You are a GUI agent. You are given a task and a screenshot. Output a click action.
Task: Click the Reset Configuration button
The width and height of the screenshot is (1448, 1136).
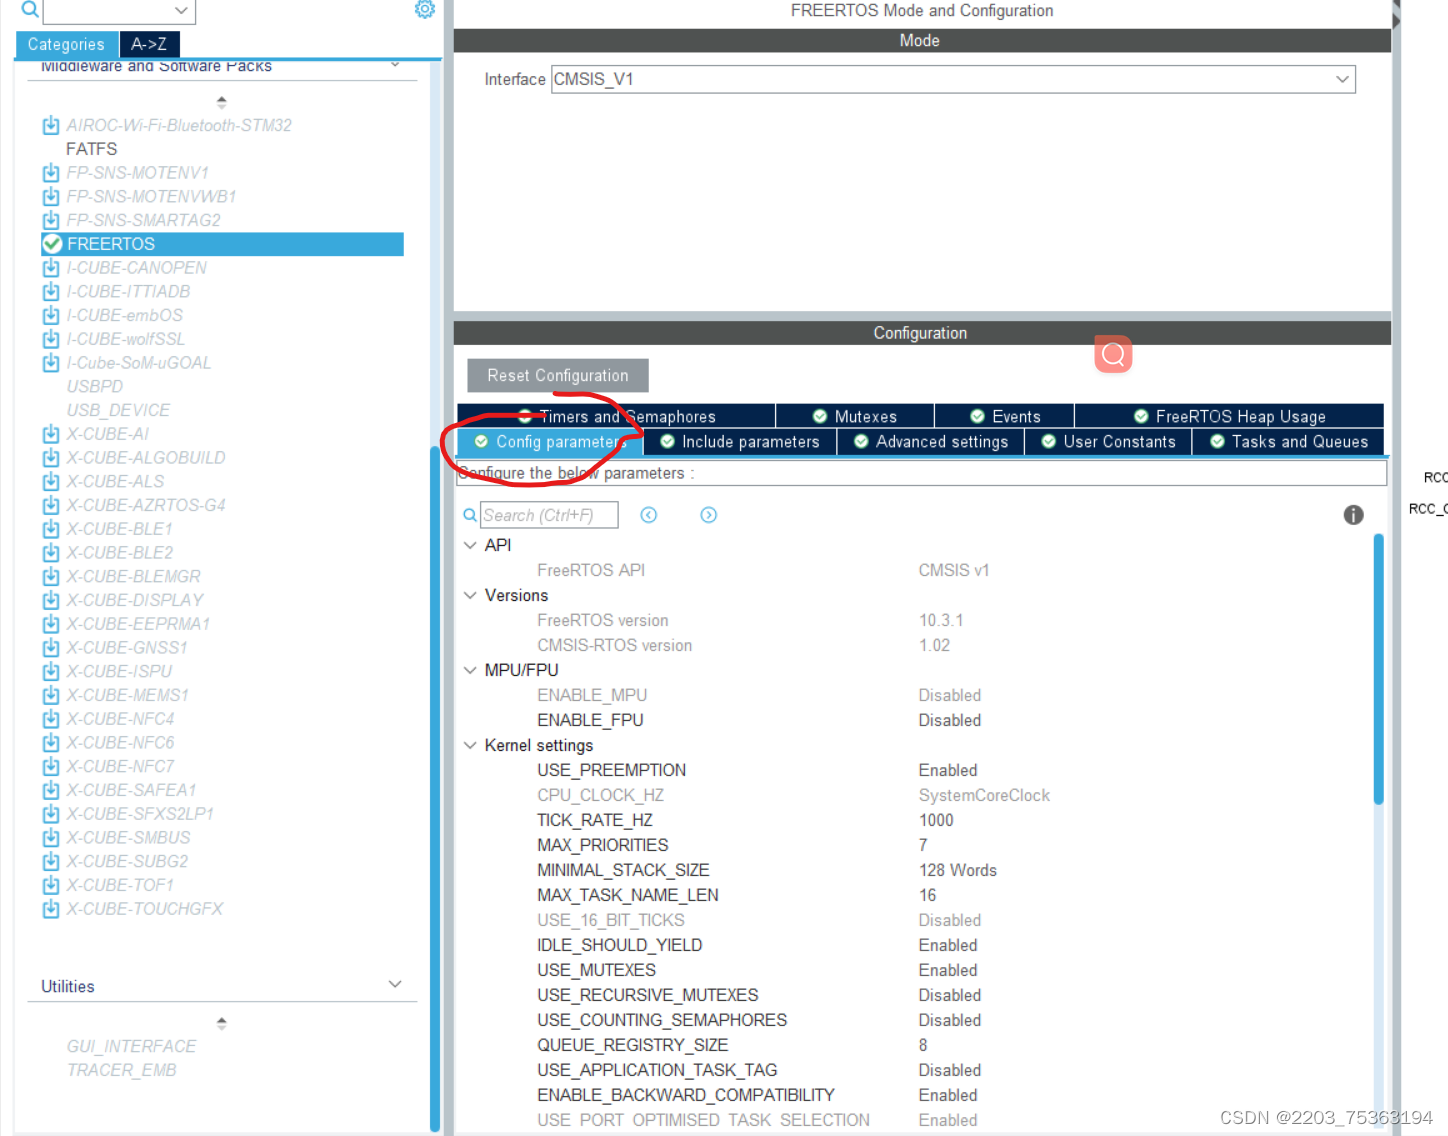(558, 375)
